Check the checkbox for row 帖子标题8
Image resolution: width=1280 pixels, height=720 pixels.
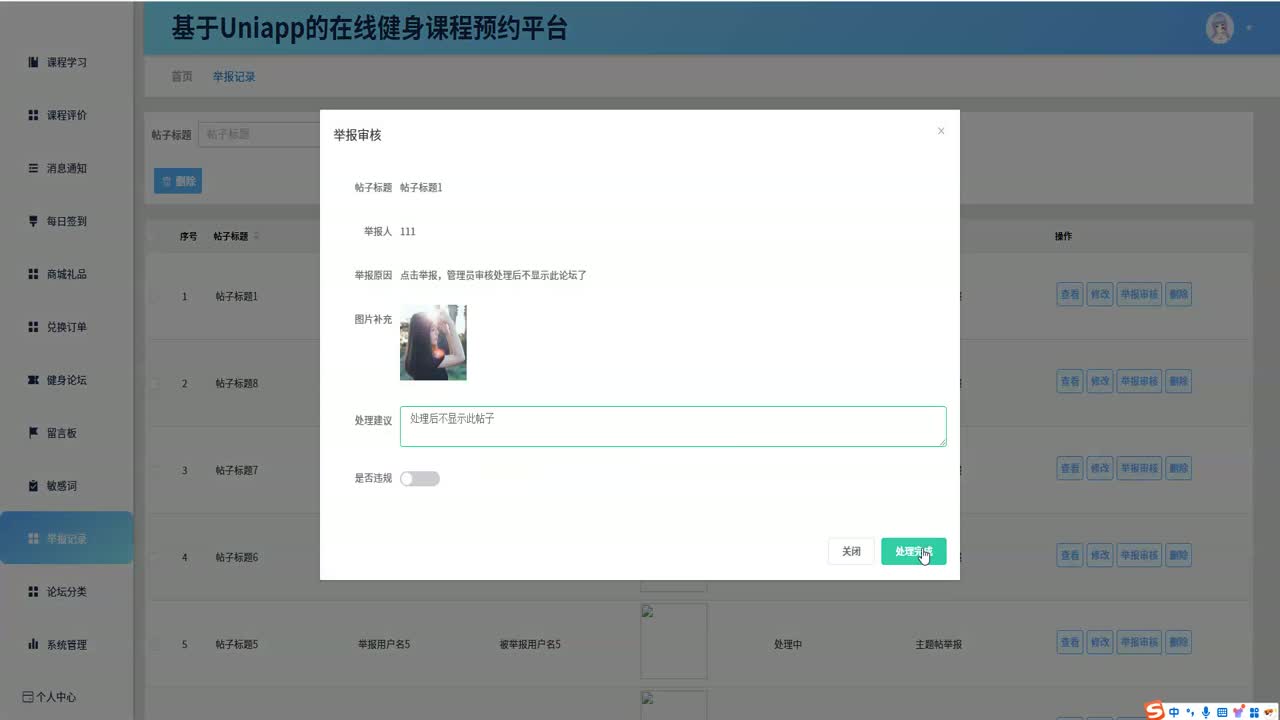click(x=154, y=383)
